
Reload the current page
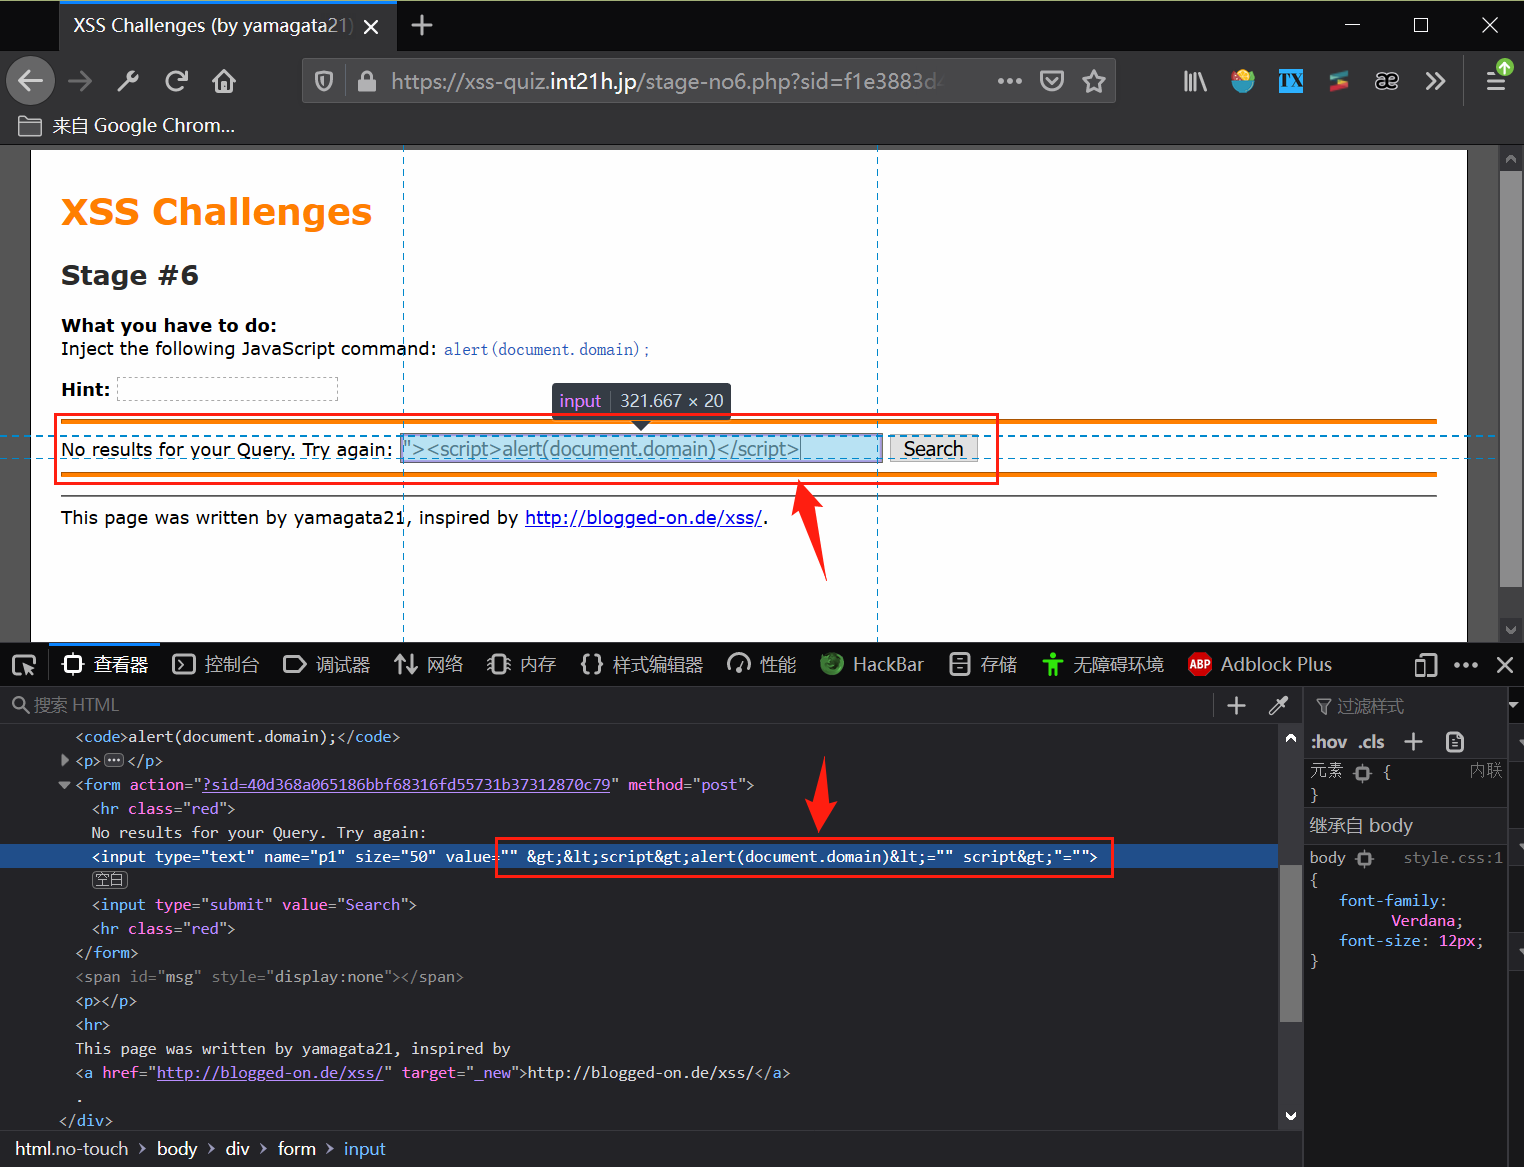pyautogui.click(x=176, y=81)
